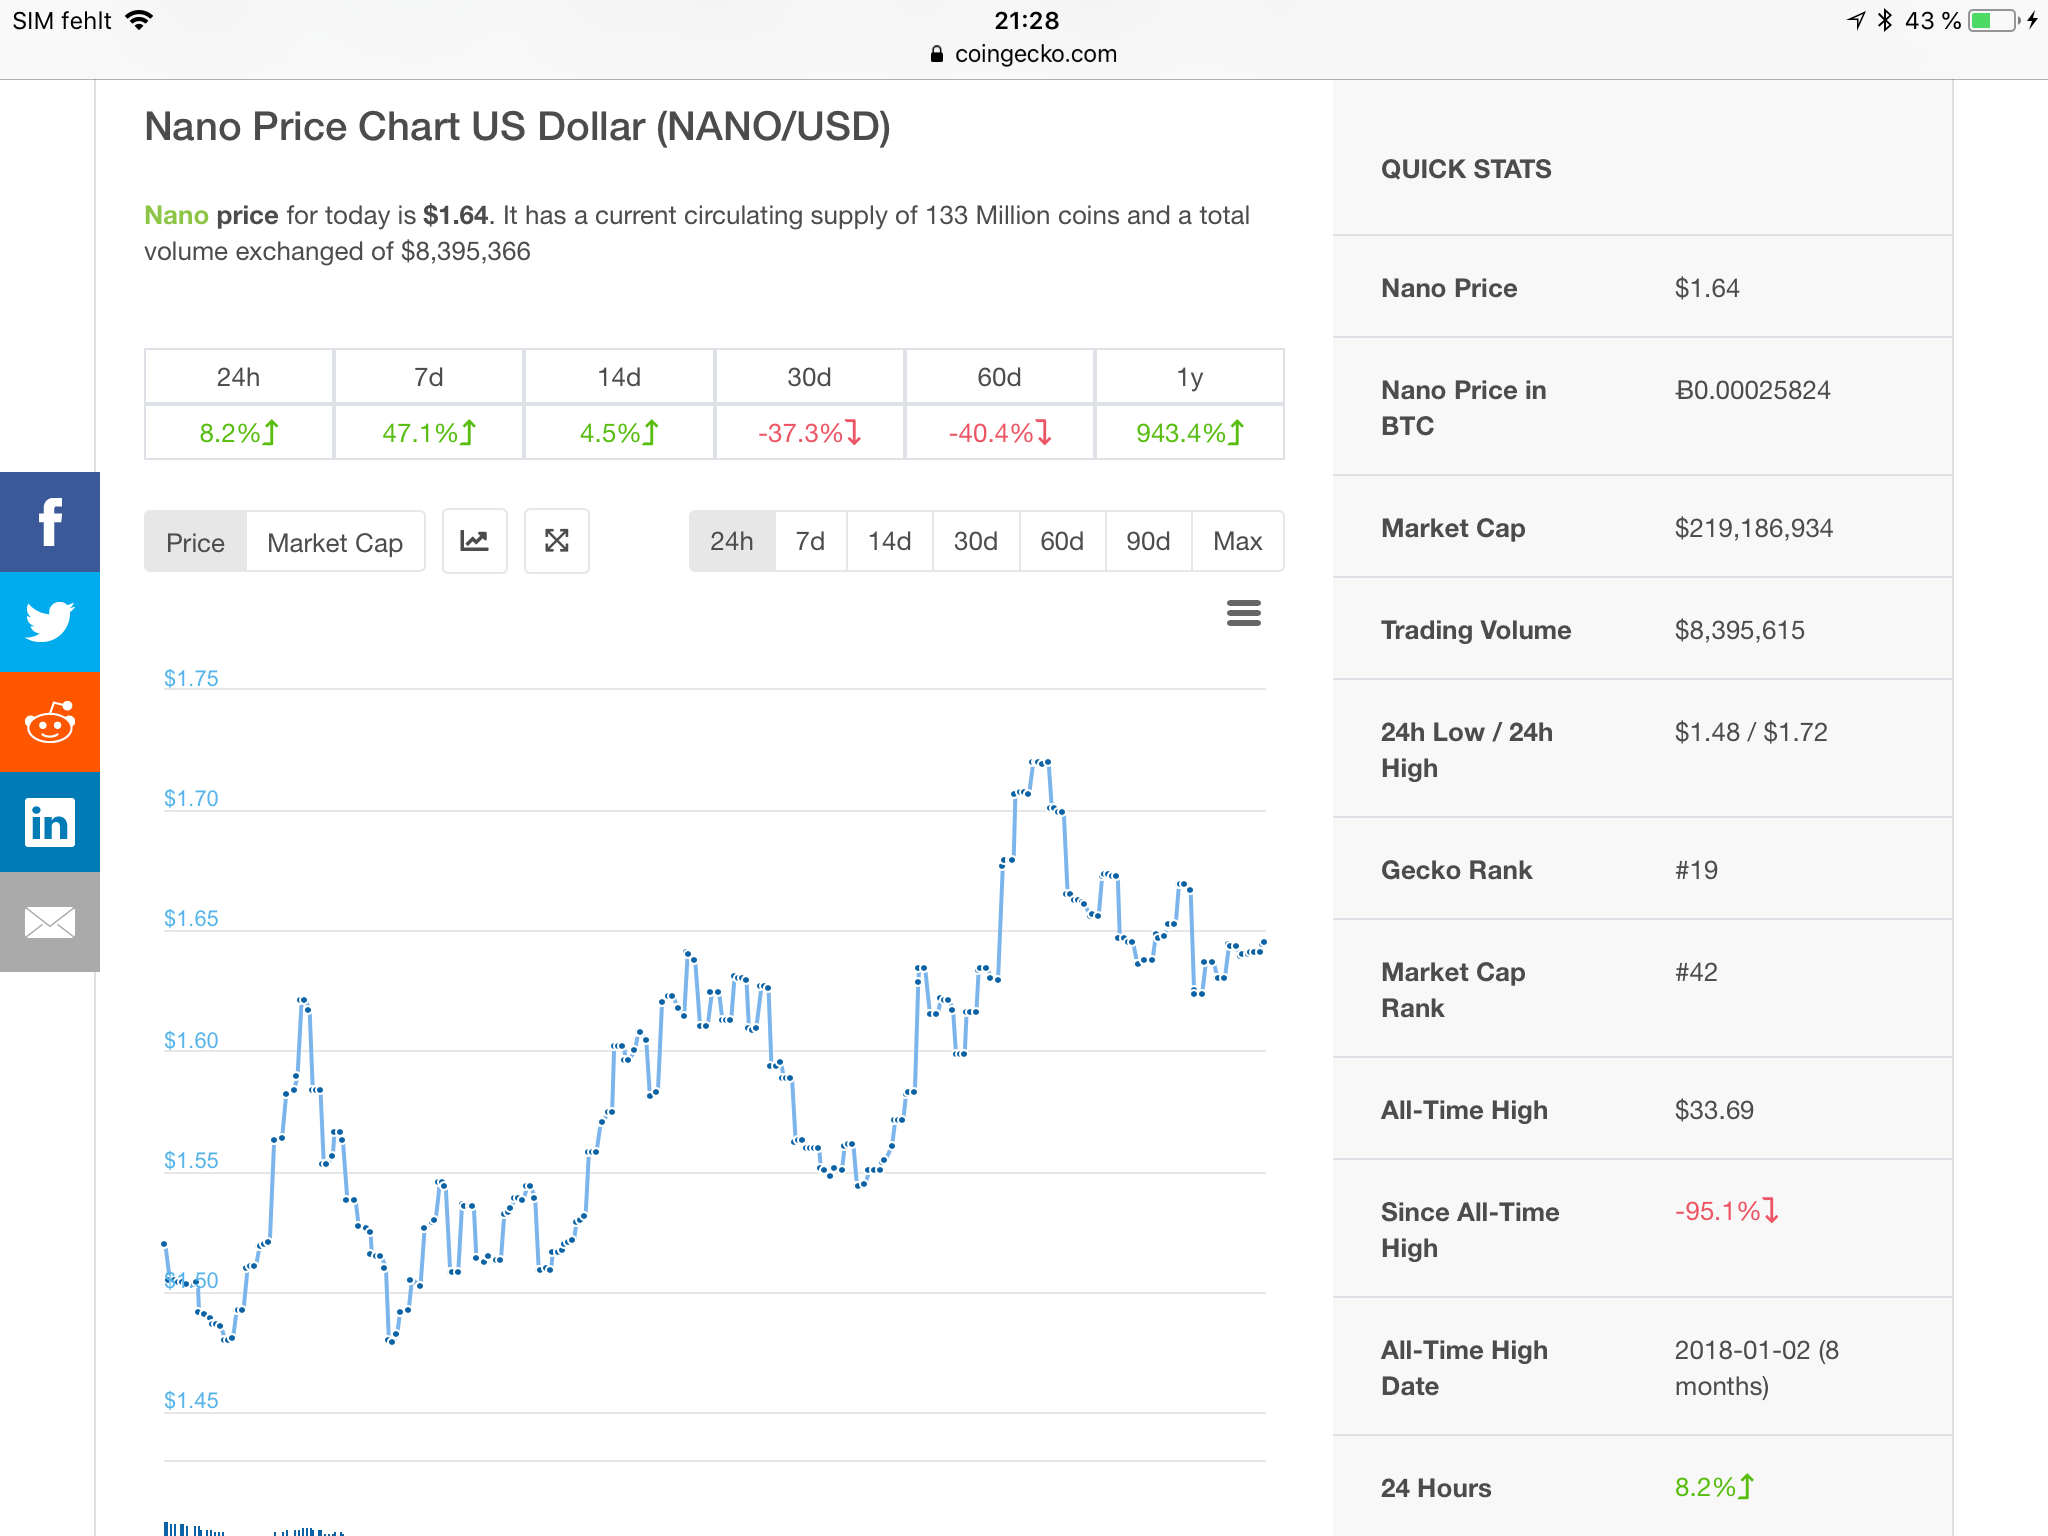The image size is (2048, 1536).
Task: Select the 30d chart range
Action: 975,541
